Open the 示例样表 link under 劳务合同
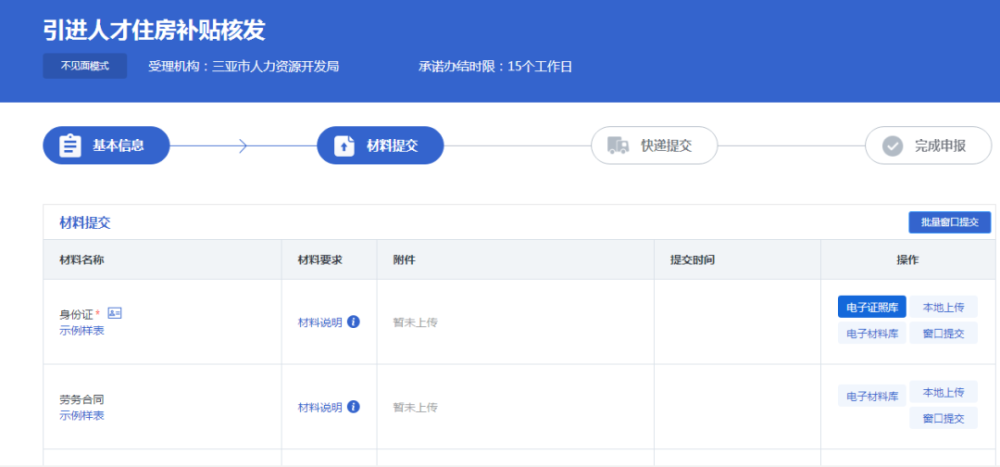The width and height of the screenshot is (1000, 467). [81, 416]
